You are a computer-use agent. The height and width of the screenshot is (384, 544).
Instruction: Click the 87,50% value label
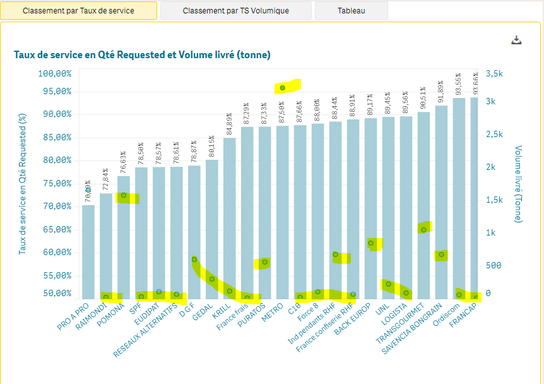pyautogui.click(x=282, y=112)
